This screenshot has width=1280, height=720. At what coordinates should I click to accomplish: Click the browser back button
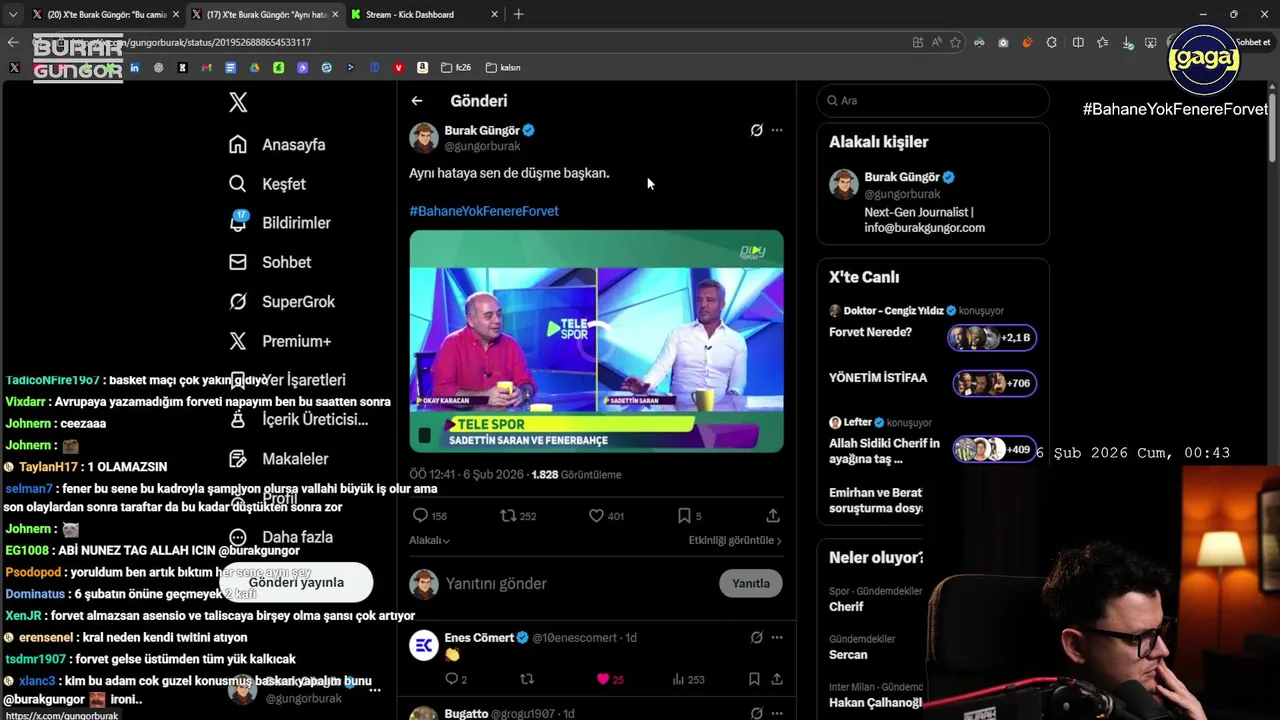pos(13,42)
